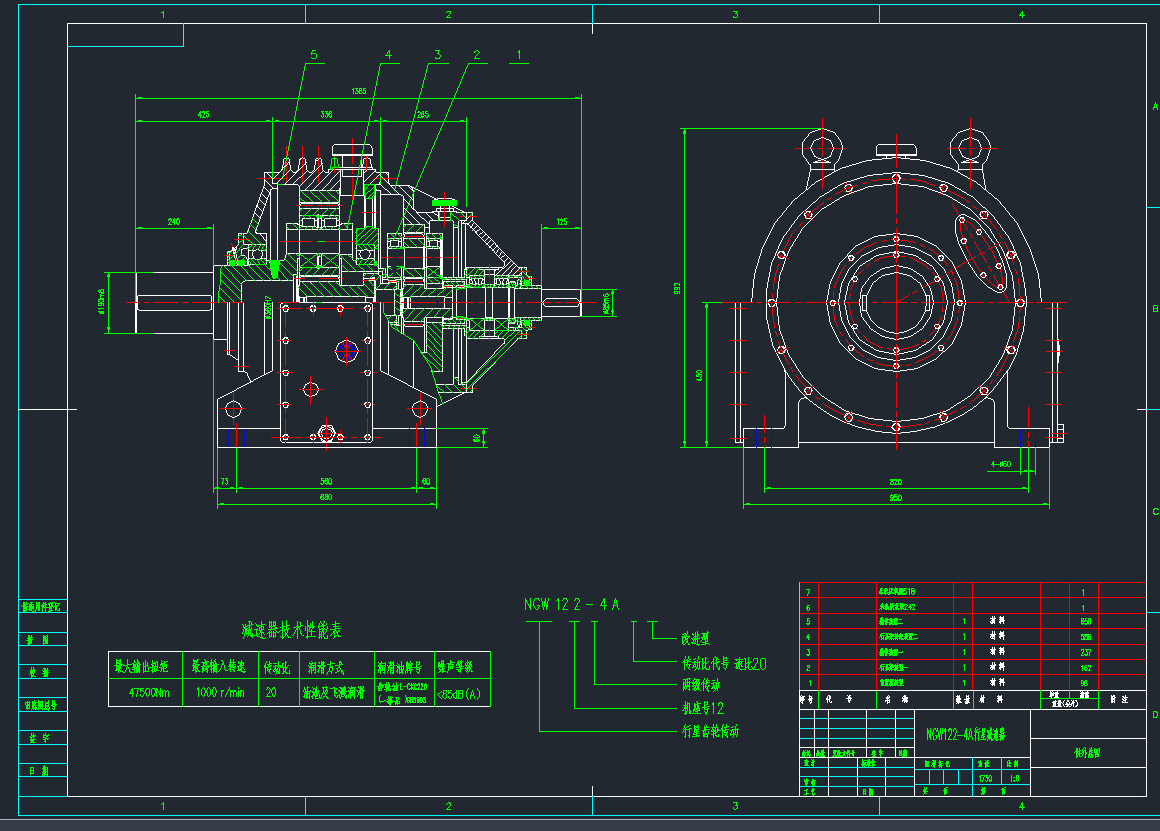Select the left lifting eye on front view
The width and height of the screenshot is (1160, 831).
coord(821,146)
